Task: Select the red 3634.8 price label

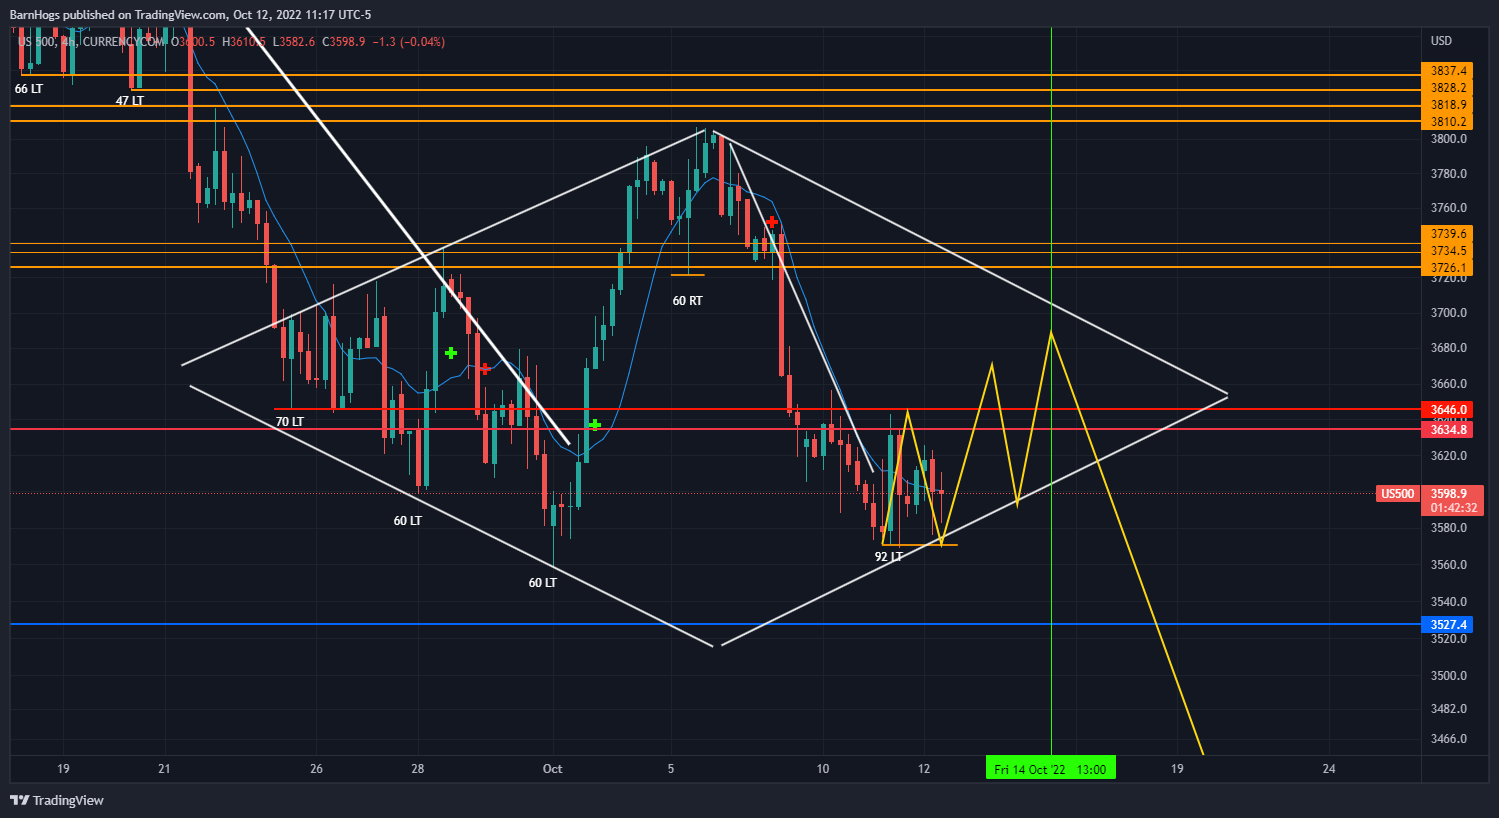Action: [x=1448, y=430]
